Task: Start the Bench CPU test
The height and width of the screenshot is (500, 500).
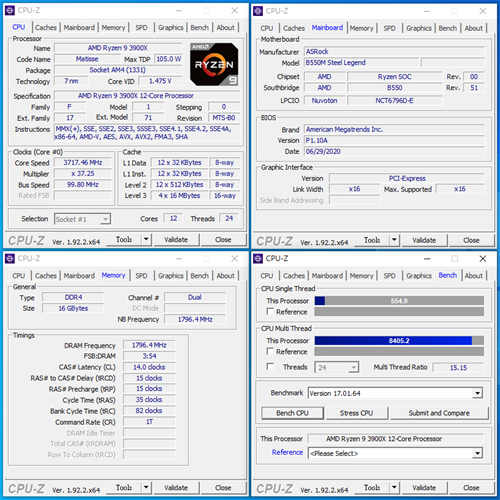Action: pyautogui.click(x=292, y=413)
